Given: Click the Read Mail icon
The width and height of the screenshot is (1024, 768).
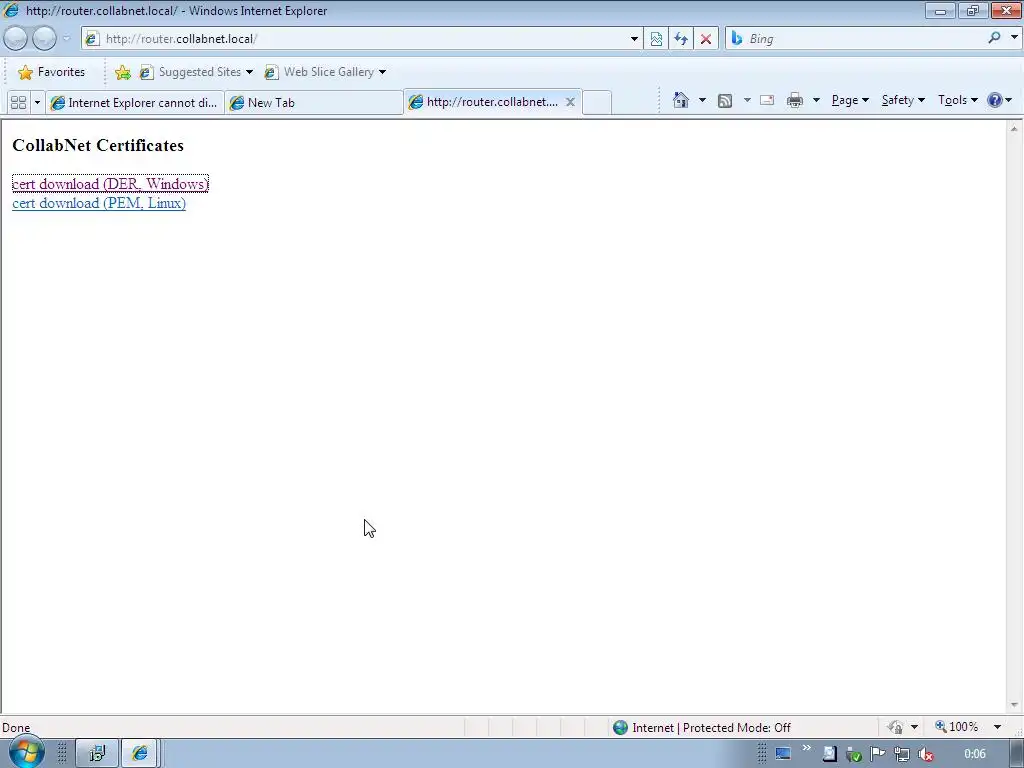Looking at the screenshot, I should [767, 100].
